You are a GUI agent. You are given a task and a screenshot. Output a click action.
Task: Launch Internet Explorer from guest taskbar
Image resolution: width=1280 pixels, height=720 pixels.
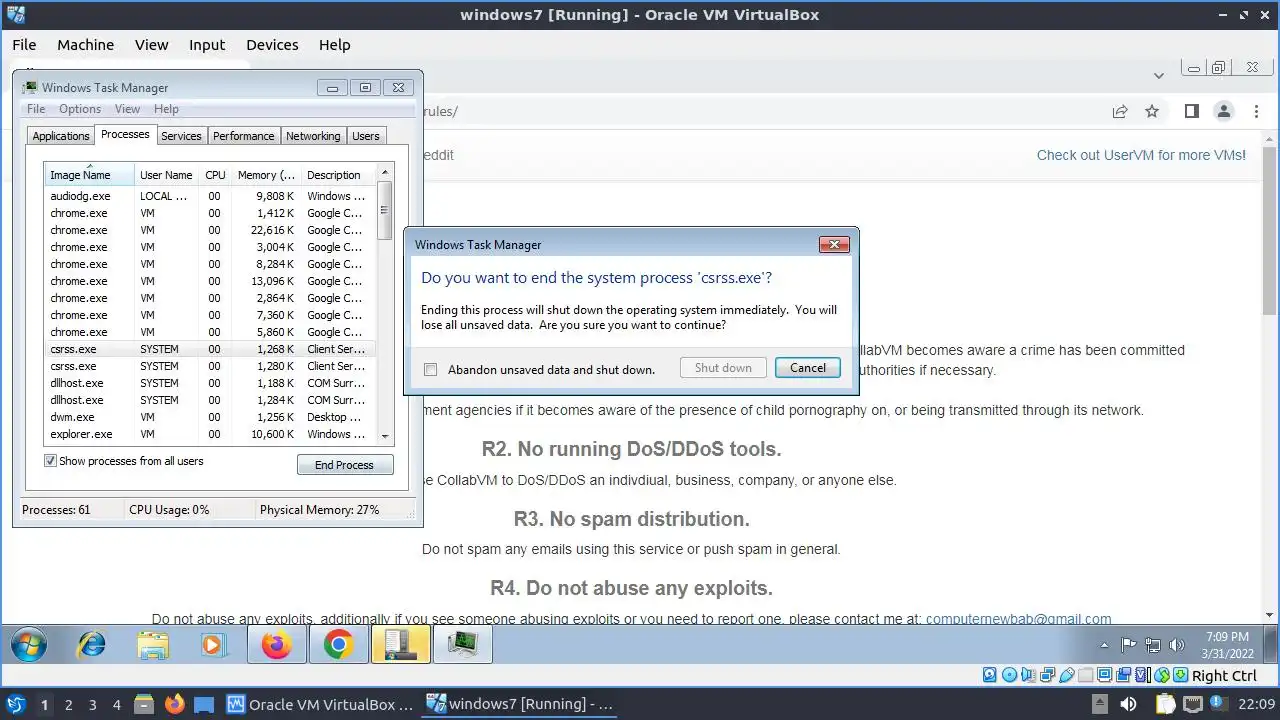coord(91,645)
